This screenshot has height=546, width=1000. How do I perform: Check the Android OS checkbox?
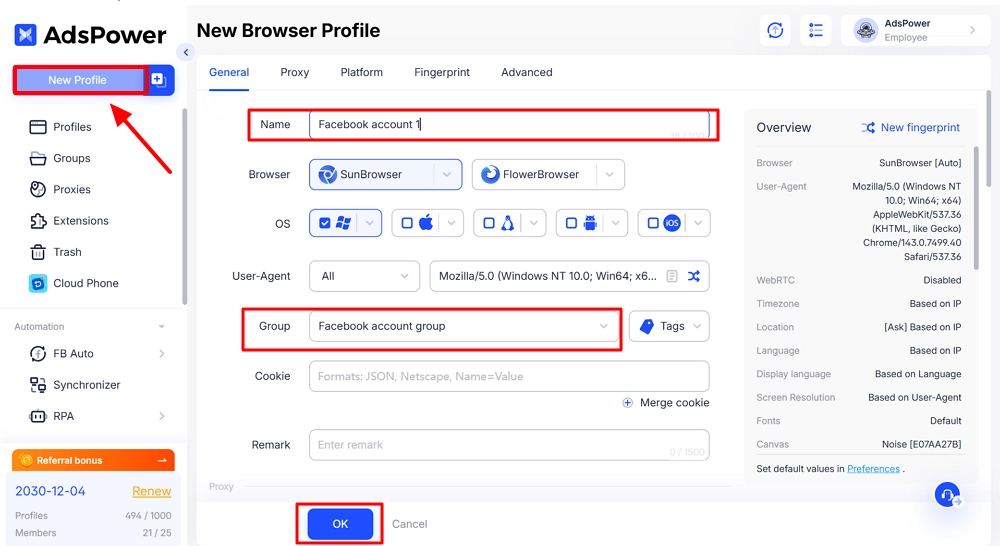[x=571, y=223]
